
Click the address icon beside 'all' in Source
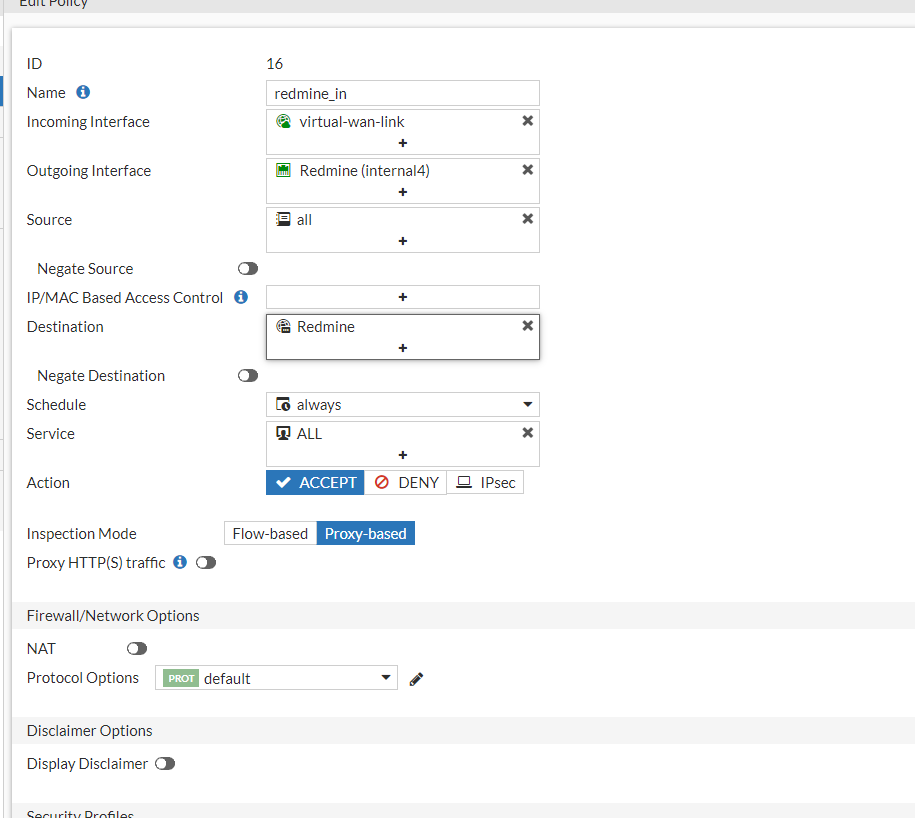283,219
